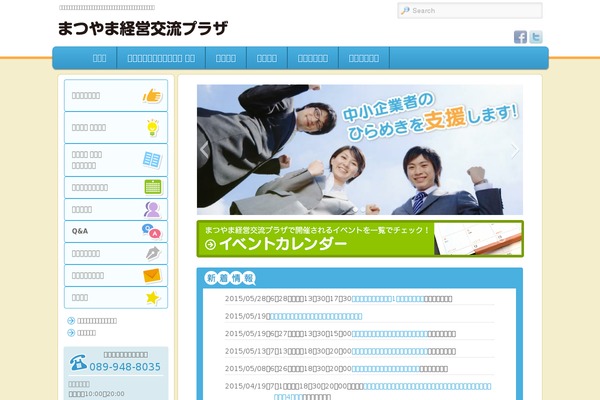Click the banner subtitle まつやま経営交流プラザで開催されるイベントを一覧でチェック!
Screen dimensions: 600x400
[317, 230]
